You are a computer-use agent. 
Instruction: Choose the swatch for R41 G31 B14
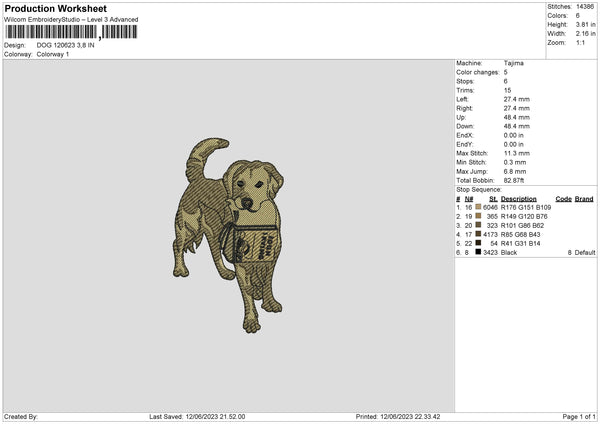(x=480, y=243)
